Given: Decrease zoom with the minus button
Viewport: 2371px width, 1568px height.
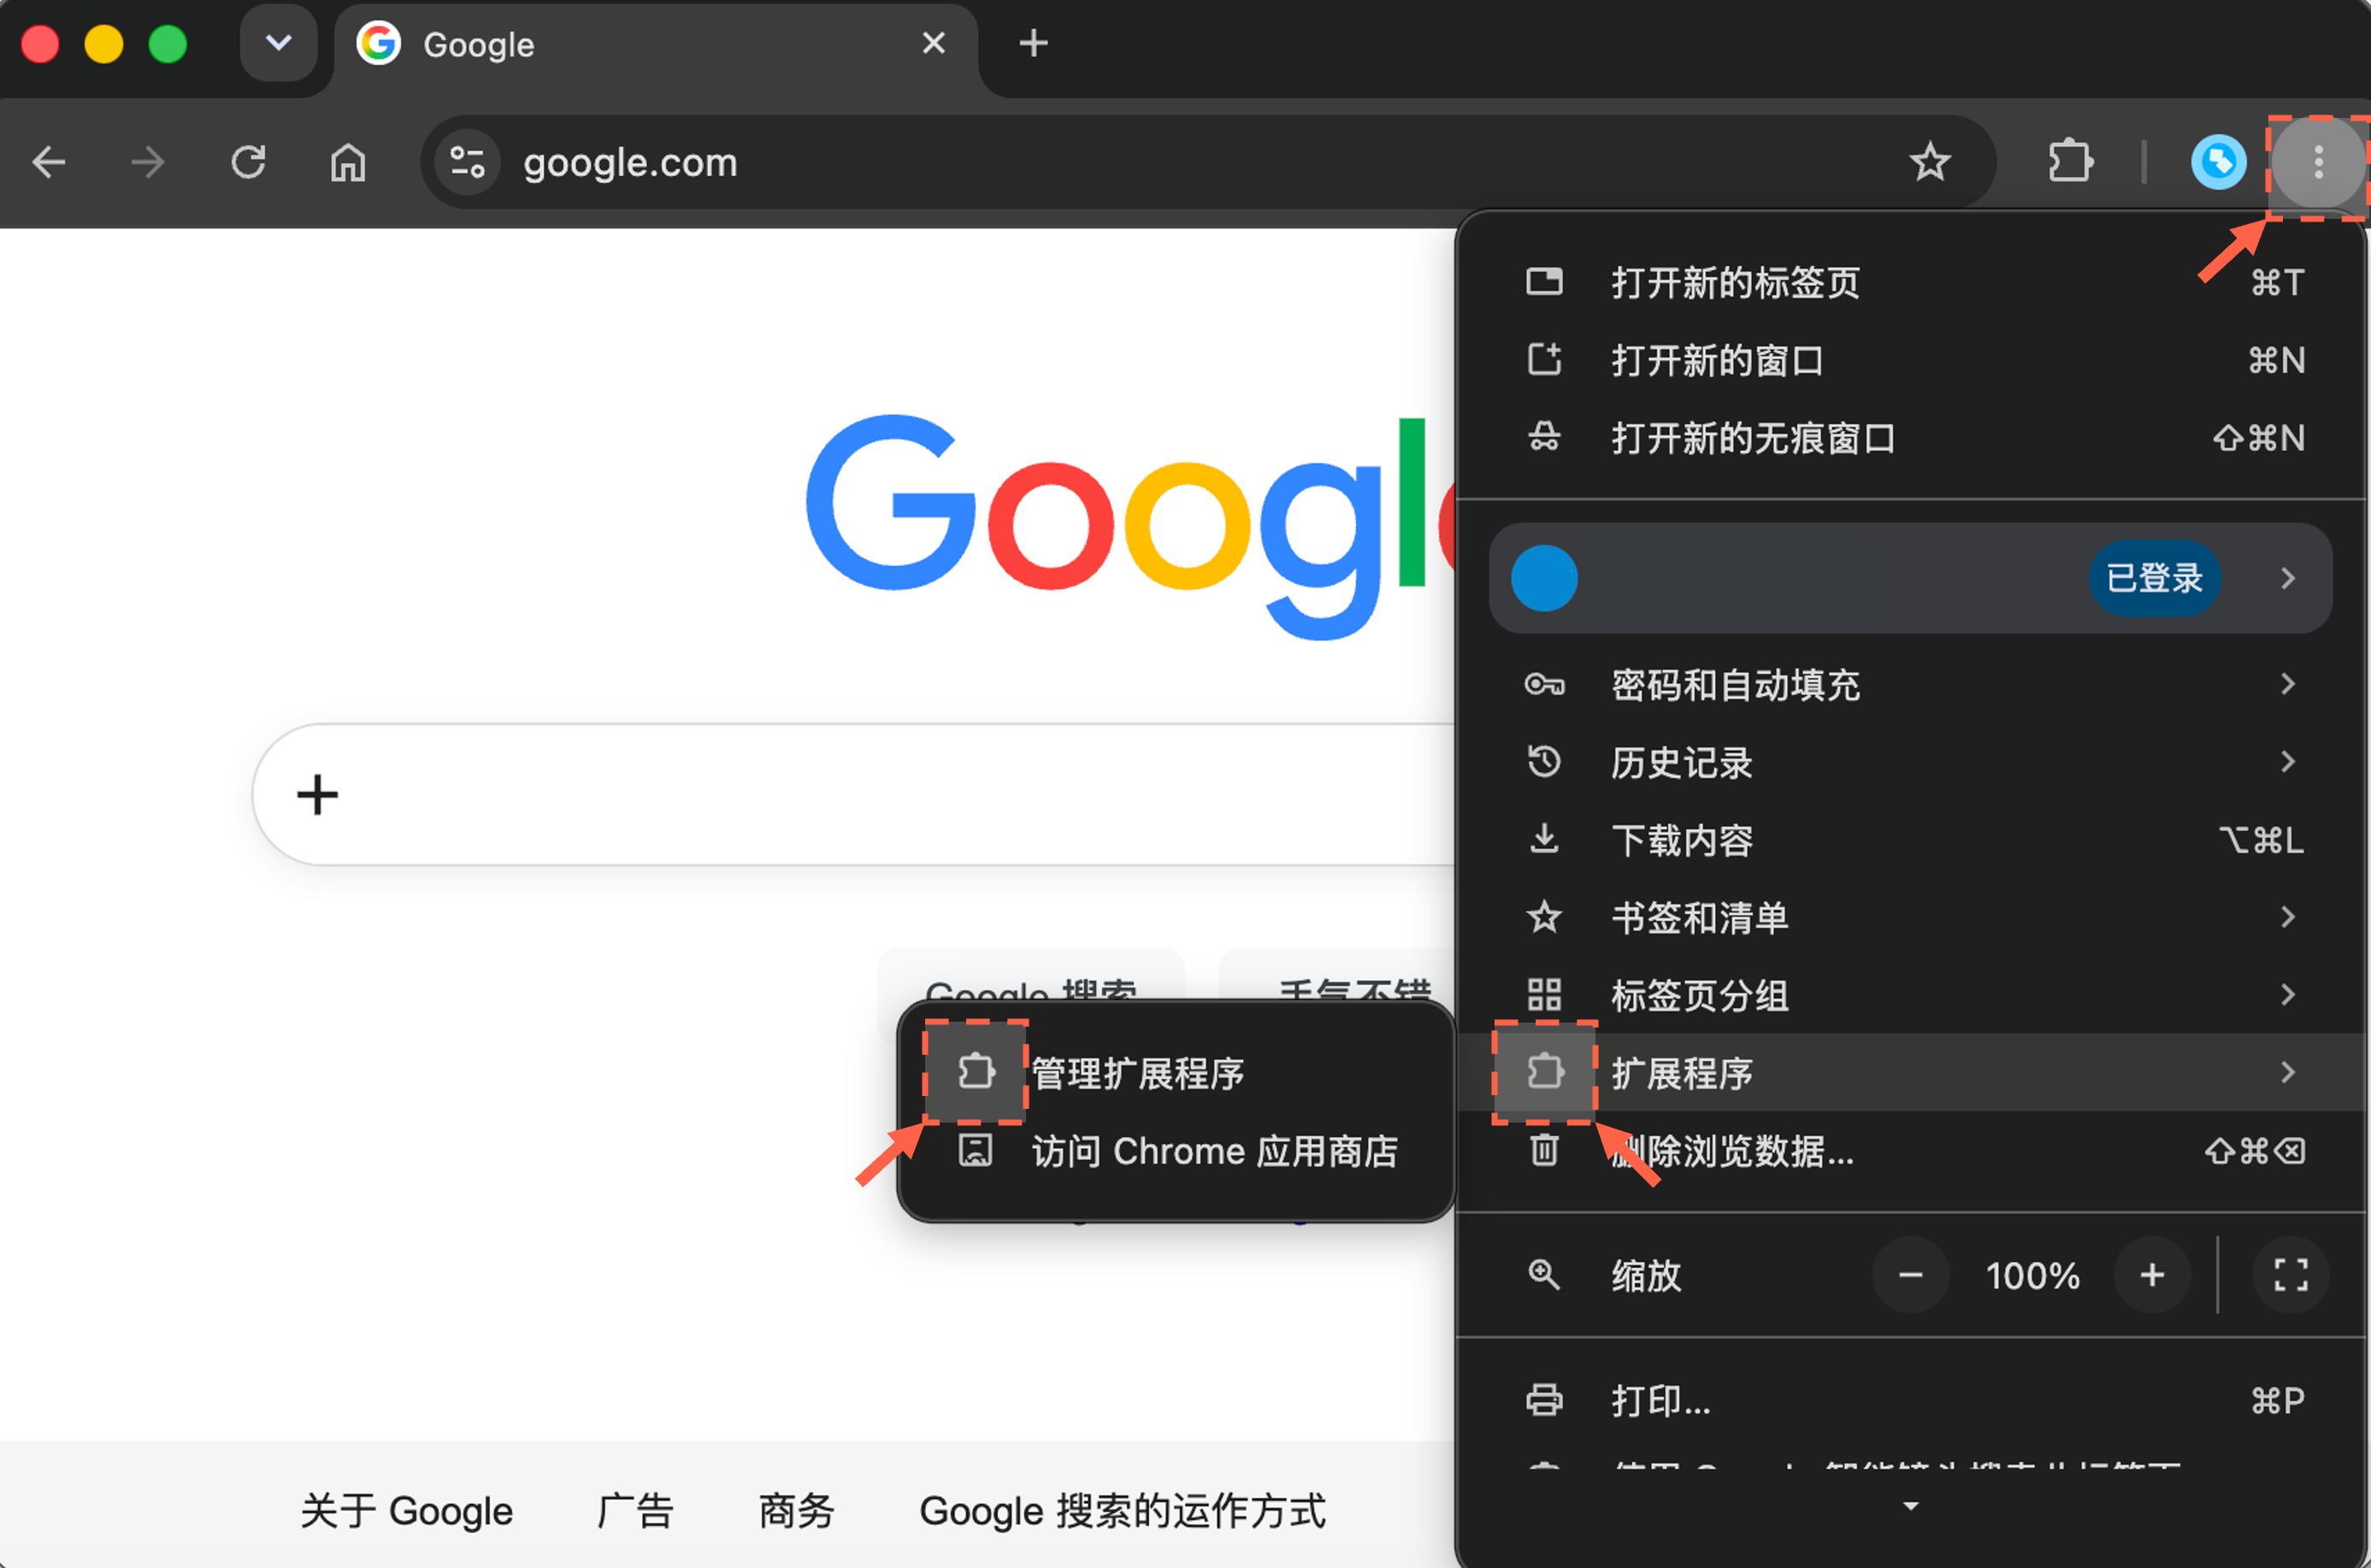Looking at the screenshot, I should click(x=1910, y=1275).
